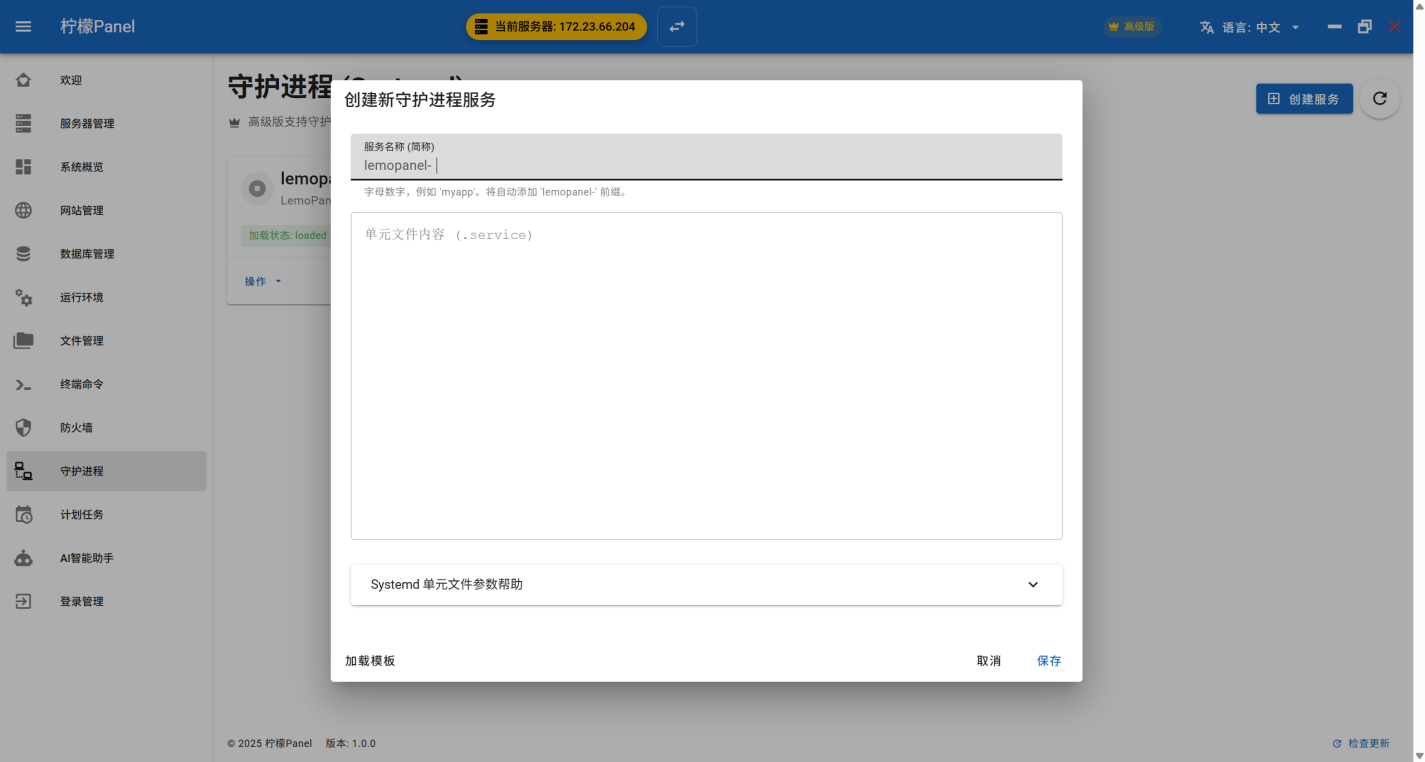Click the database management icon
The width and height of the screenshot is (1425, 762).
(24, 254)
